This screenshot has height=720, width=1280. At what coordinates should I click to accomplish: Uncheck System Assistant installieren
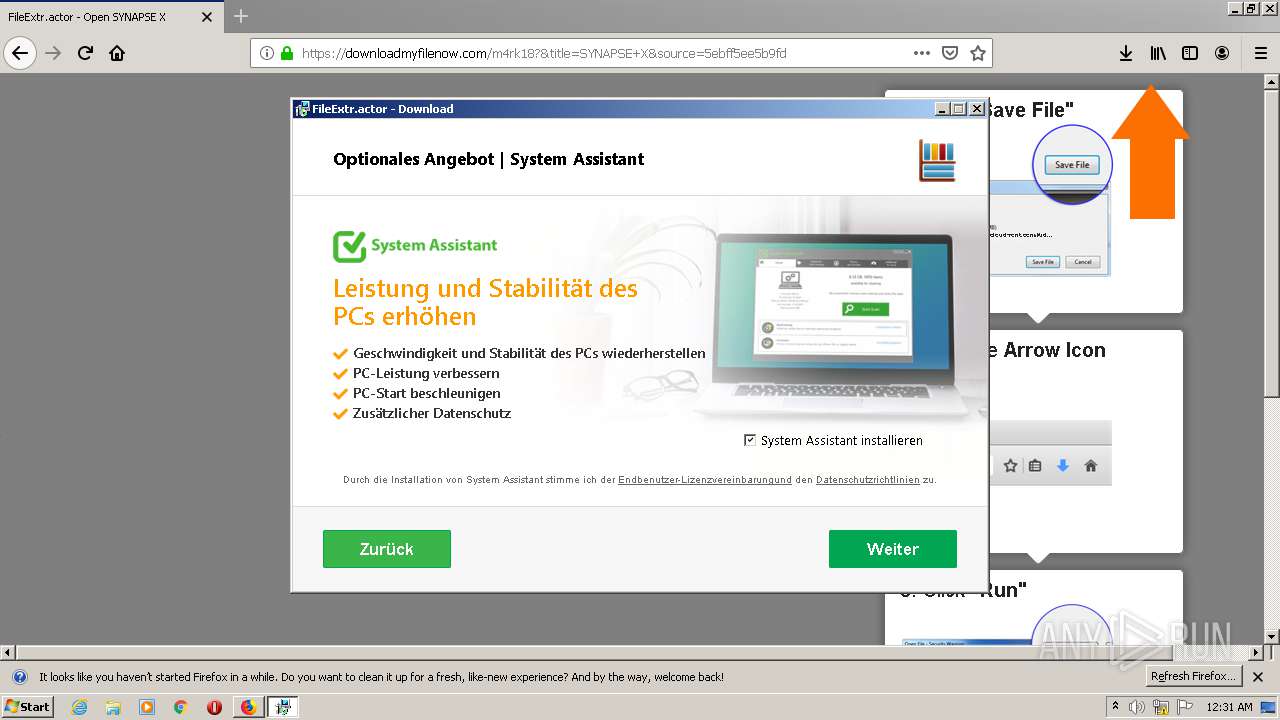(750, 440)
